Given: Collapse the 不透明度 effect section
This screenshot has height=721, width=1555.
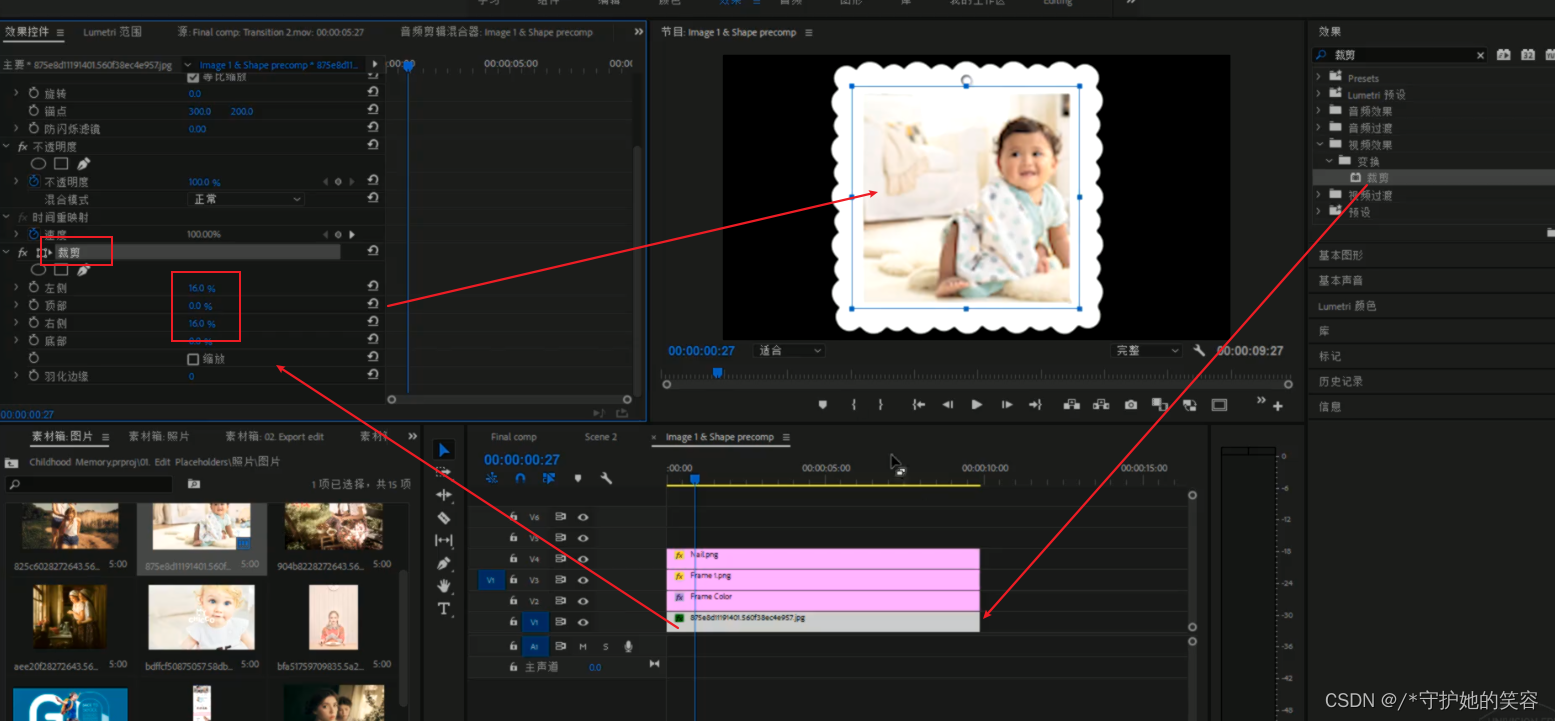Looking at the screenshot, I should [x=7, y=146].
